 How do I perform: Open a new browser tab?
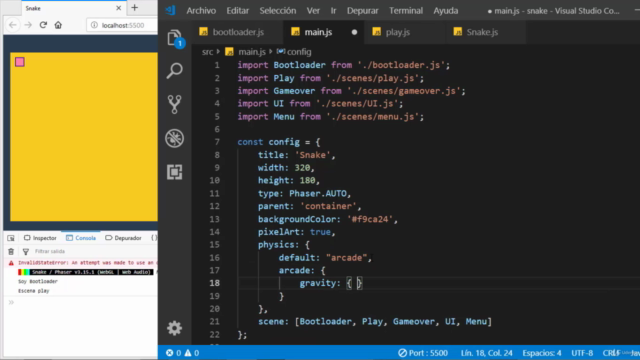135,8
